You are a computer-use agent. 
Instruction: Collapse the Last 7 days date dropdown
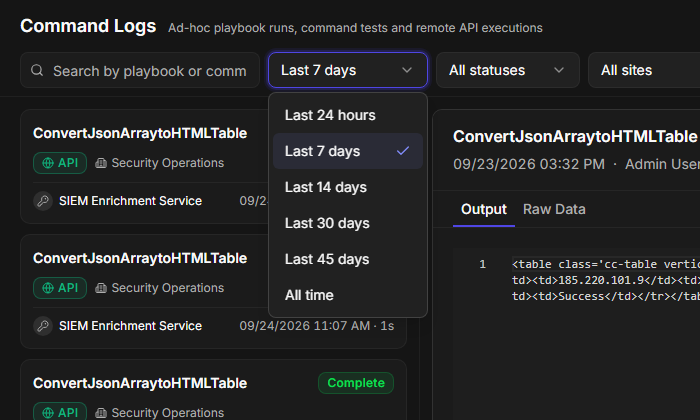(x=348, y=70)
